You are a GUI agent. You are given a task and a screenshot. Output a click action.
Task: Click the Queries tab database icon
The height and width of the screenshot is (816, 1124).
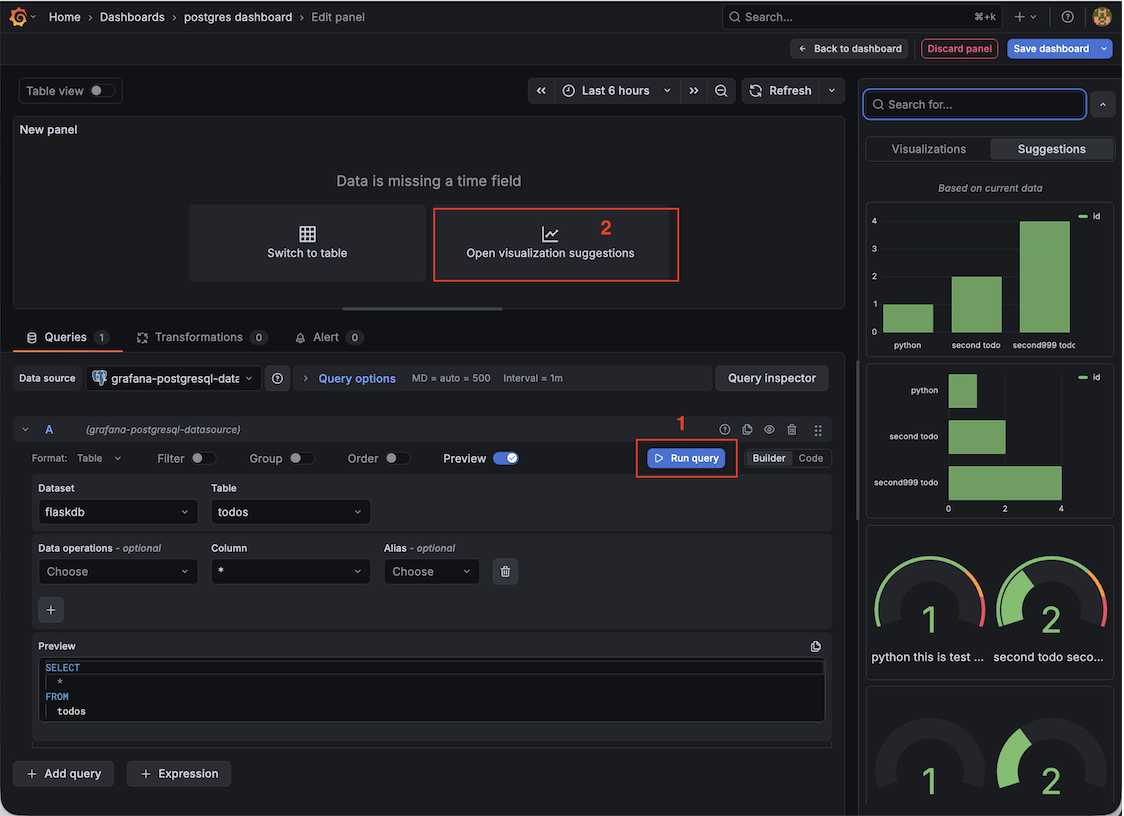(x=32, y=337)
